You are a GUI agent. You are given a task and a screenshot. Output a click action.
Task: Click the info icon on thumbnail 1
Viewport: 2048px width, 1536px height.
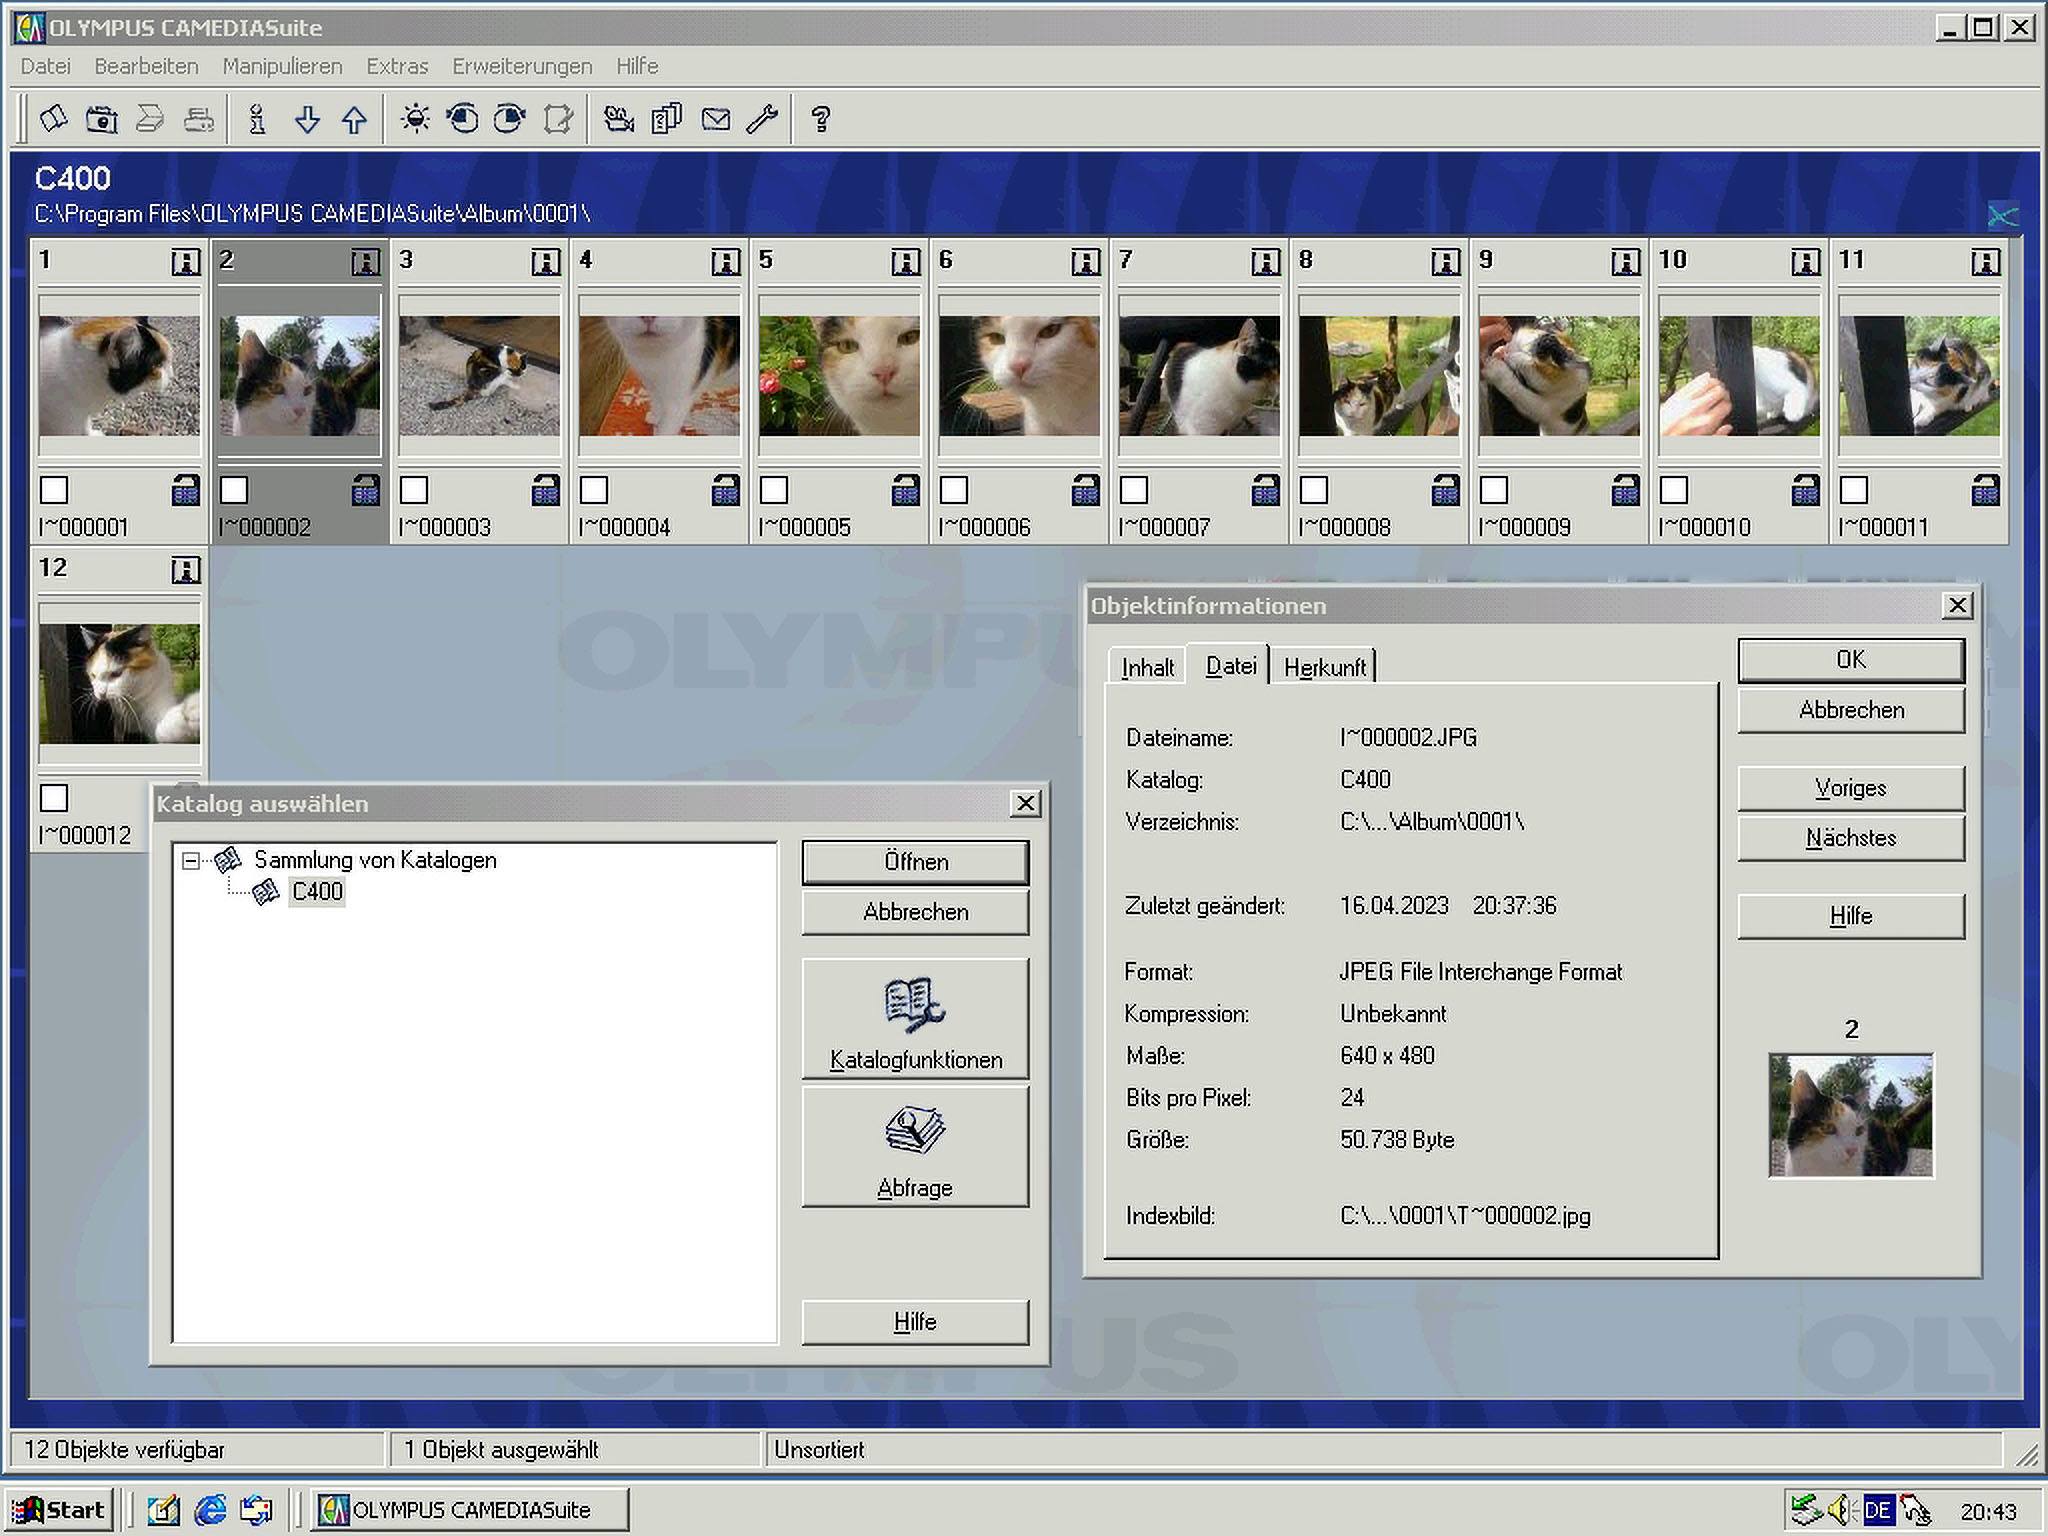click(x=186, y=262)
